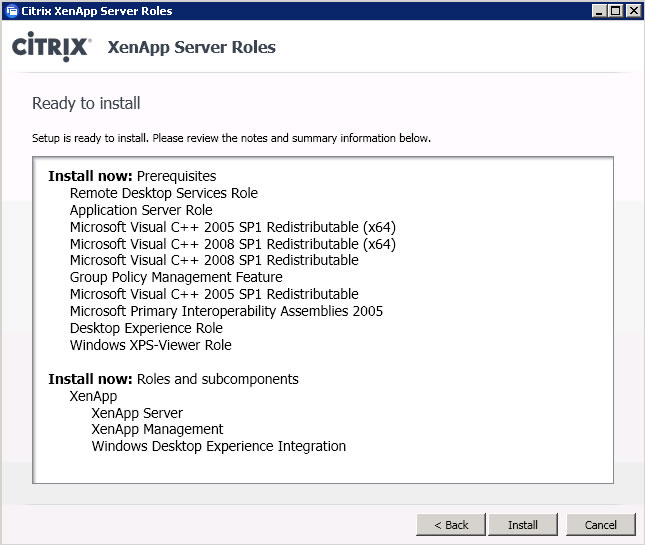Select 'Windows XPS-Viewer Role' line
The height and width of the screenshot is (545, 645).
(151, 345)
